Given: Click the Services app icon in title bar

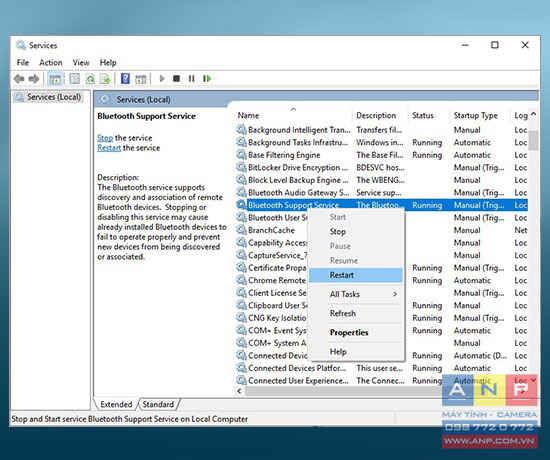Looking at the screenshot, I should click(21, 45).
